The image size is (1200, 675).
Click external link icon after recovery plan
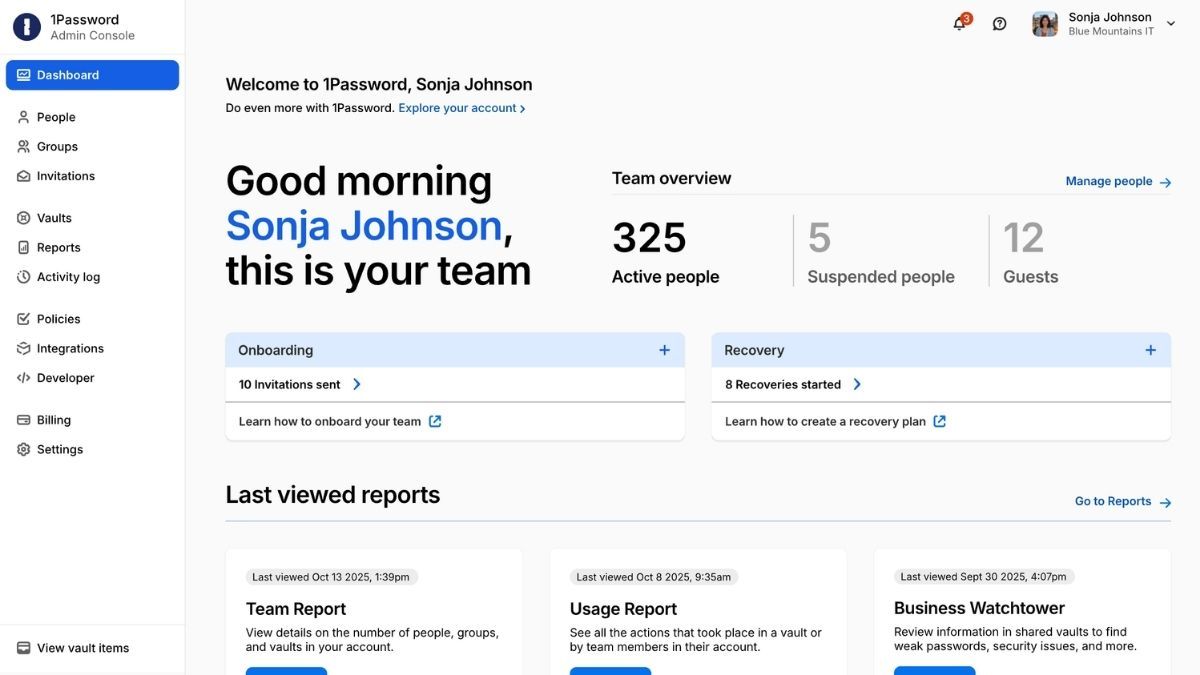(x=939, y=421)
